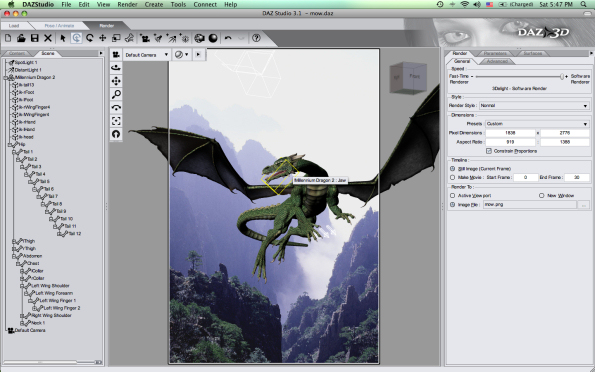Open the Default Camera view dropdown
The width and height of the screenshot is (595, 372).
pyautogui.click(x=146, y=55)
